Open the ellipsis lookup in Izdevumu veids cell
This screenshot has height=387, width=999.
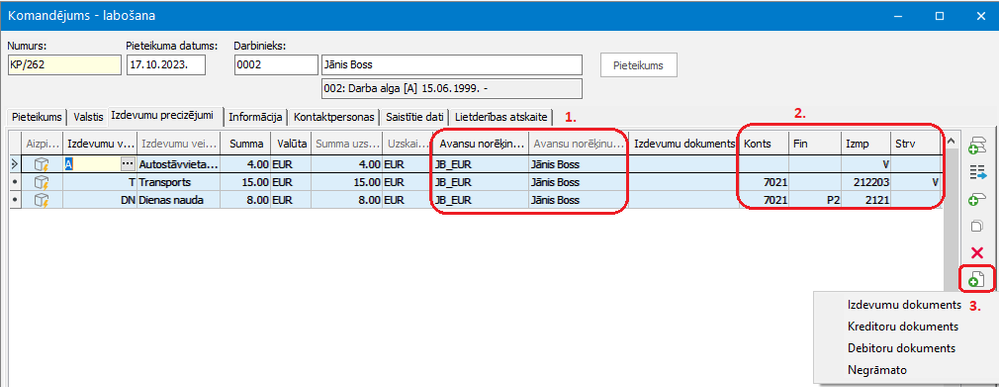pos(128,164)
